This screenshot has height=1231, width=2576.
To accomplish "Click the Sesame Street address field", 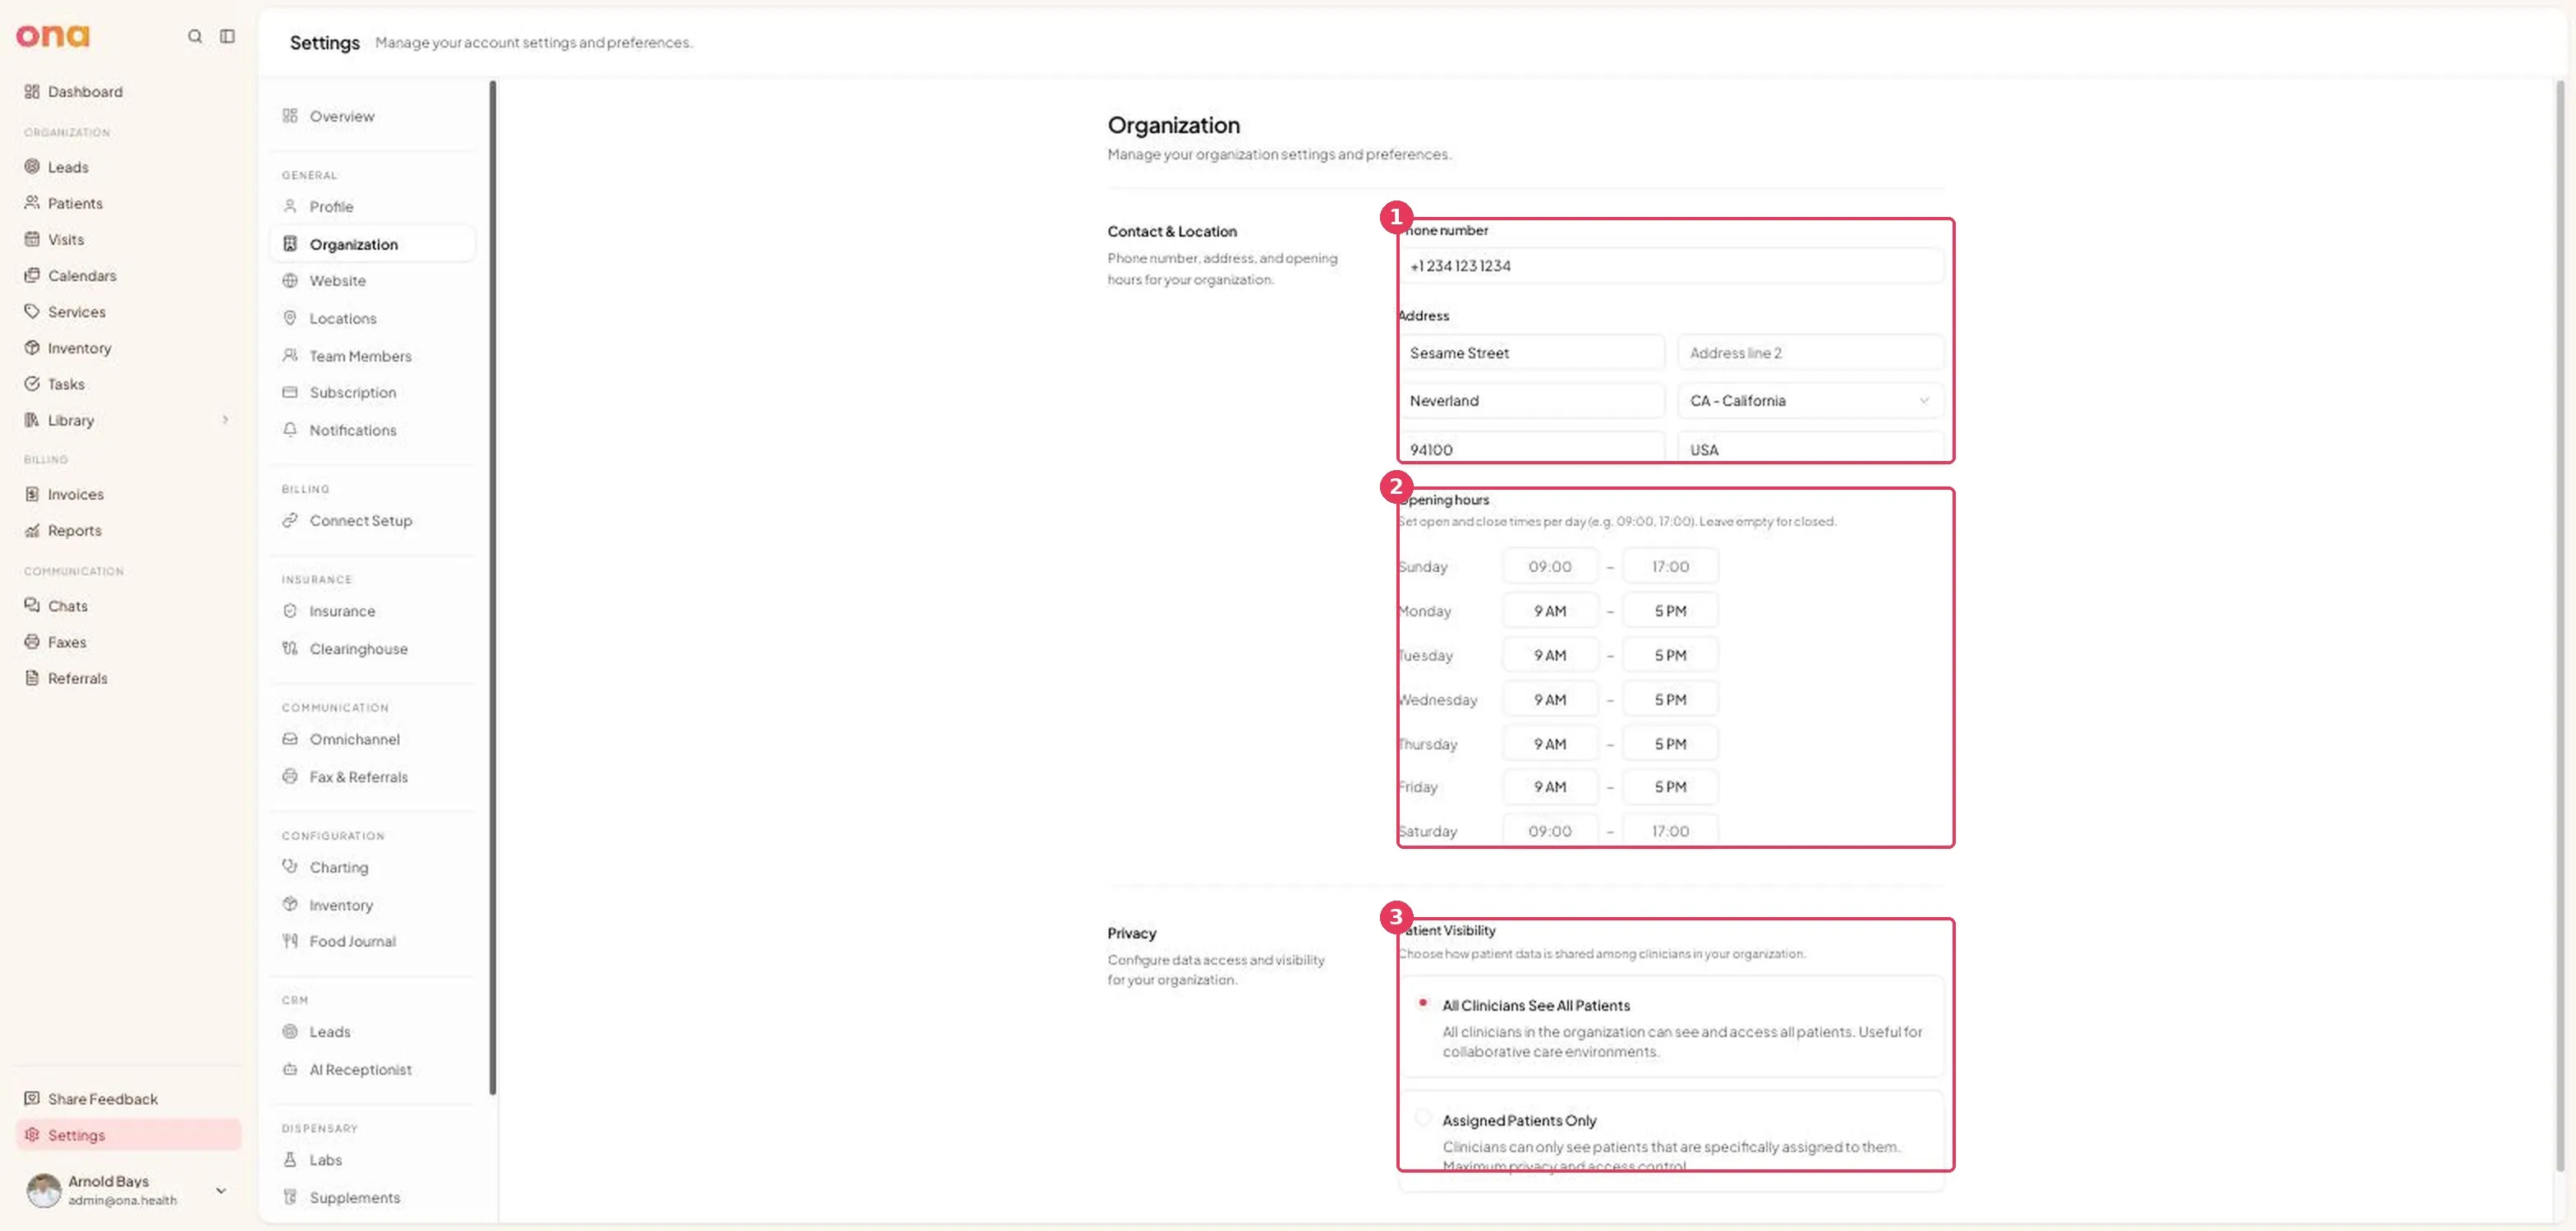I will coord(1530,353).
